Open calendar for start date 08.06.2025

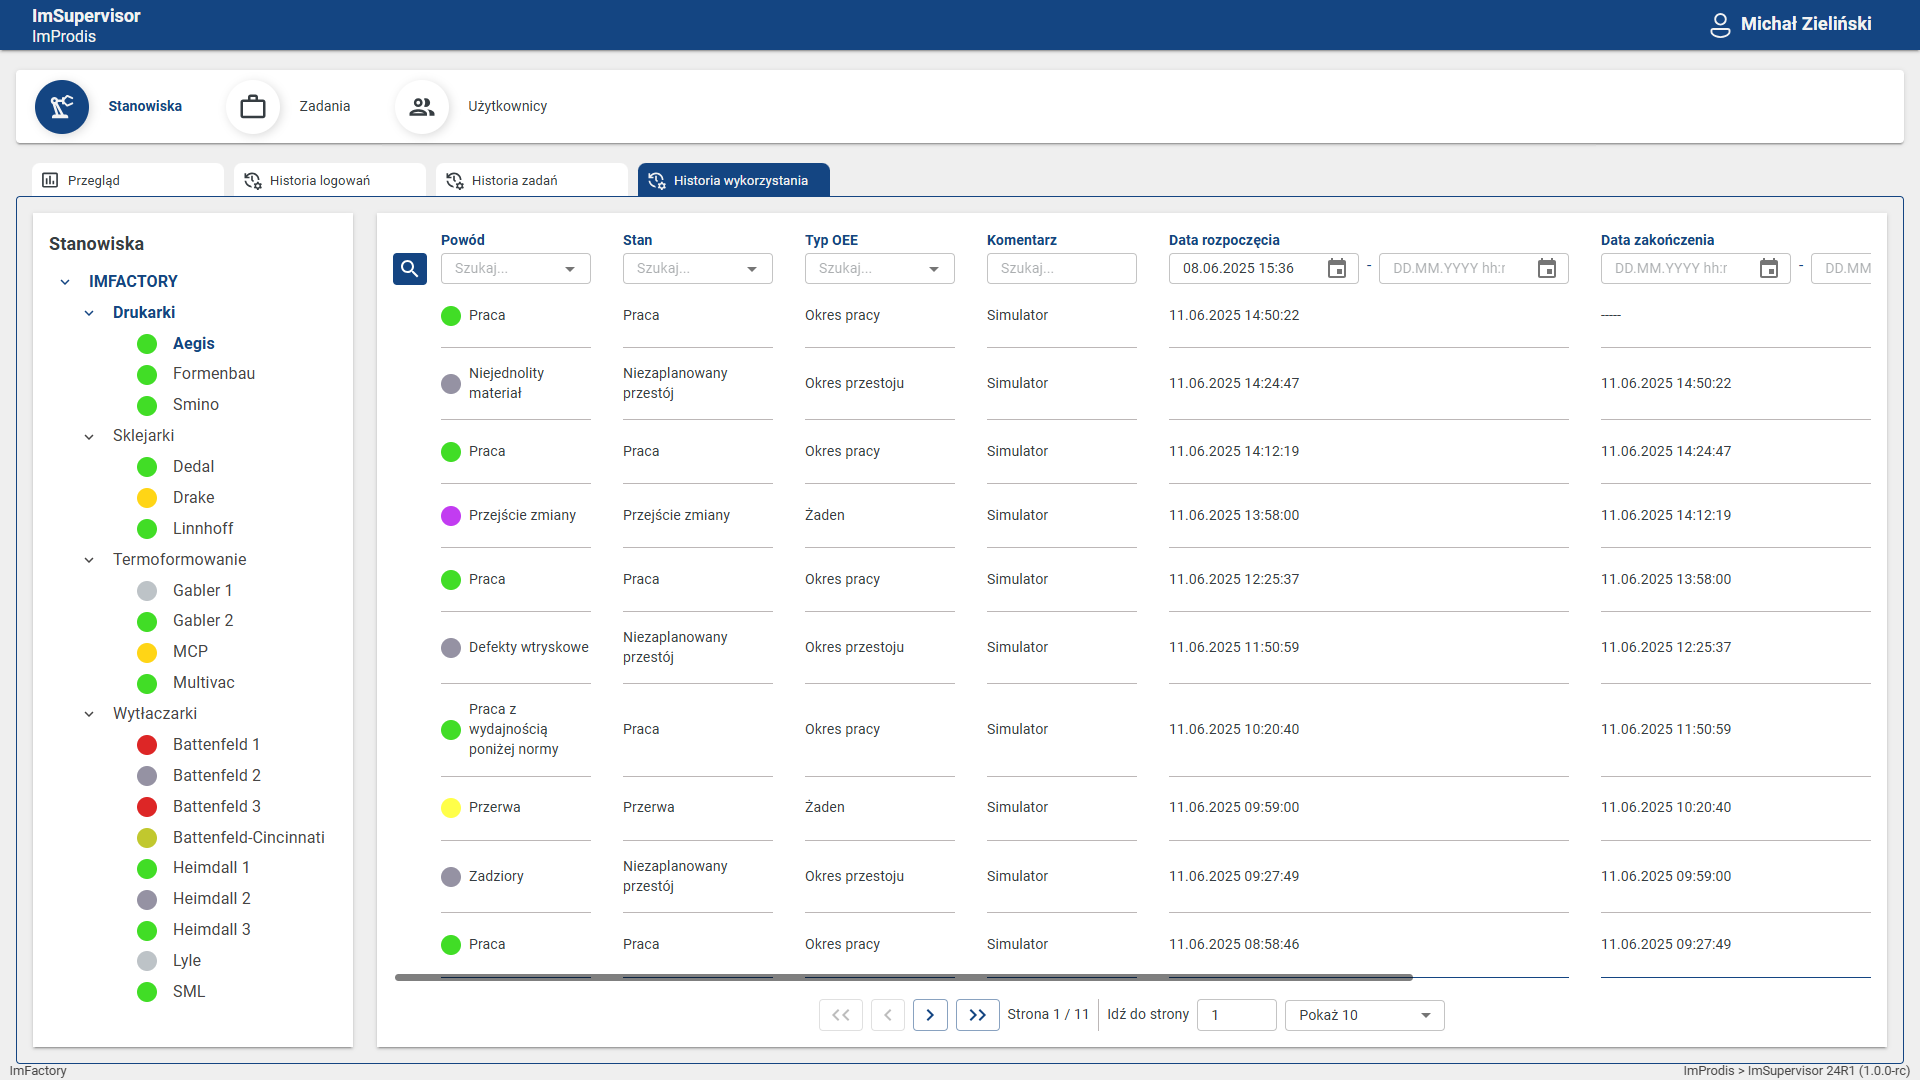point(1337,268)
